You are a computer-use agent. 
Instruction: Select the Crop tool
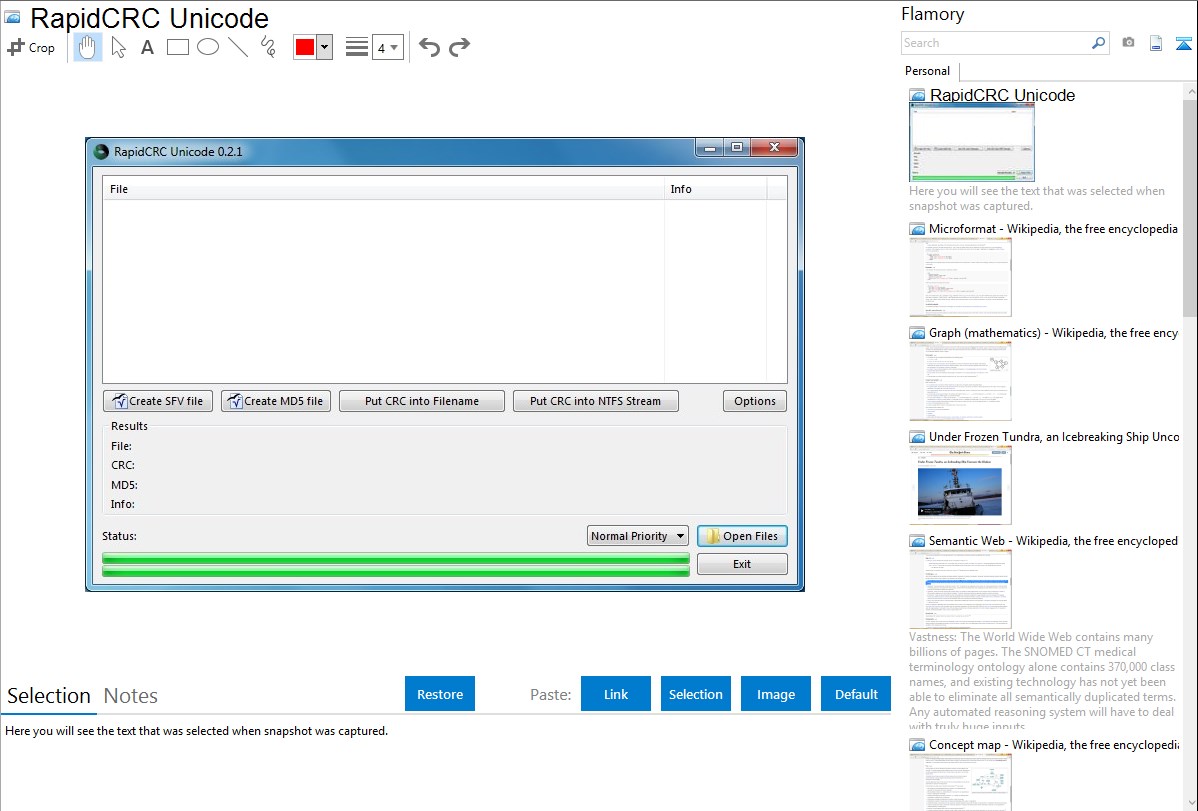(x=31, y=47)
